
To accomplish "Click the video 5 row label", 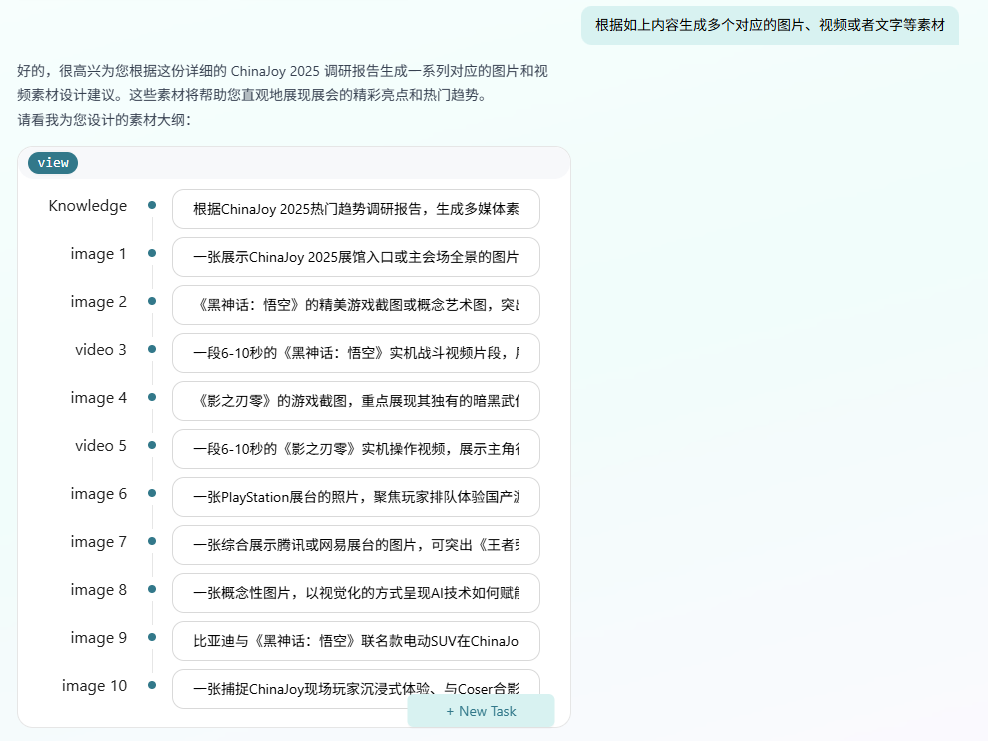I will [101, 445].
